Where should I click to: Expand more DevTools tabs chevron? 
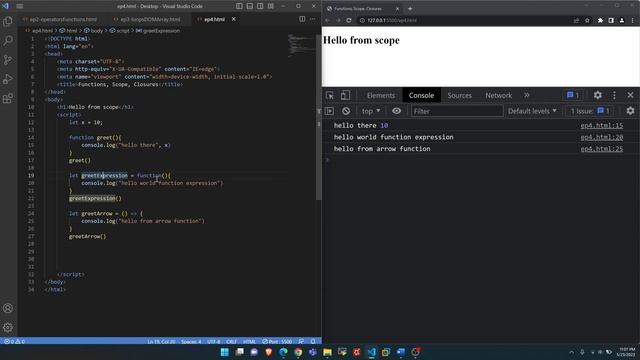(527, 95)
